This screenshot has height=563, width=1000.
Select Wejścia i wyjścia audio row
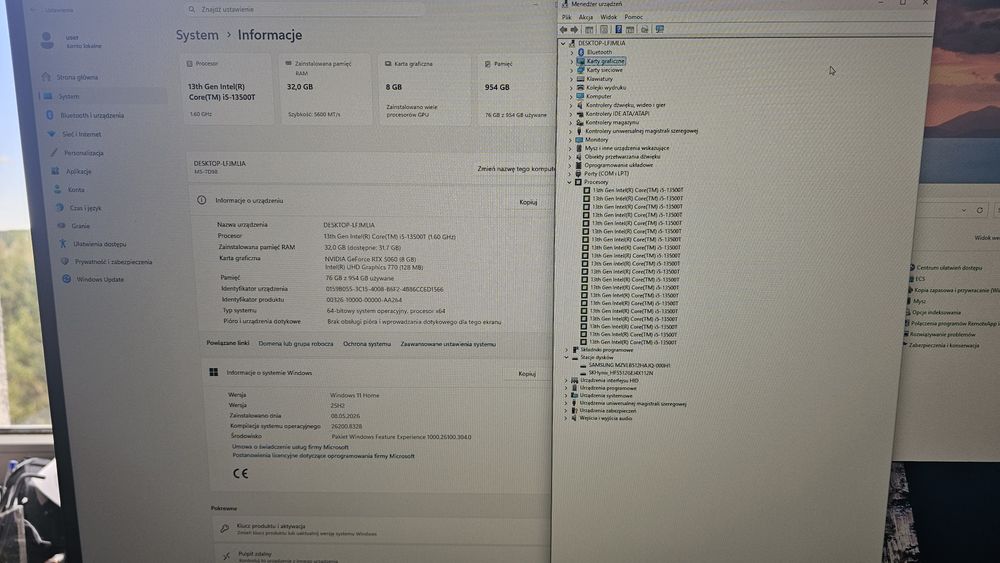[605, 418]
